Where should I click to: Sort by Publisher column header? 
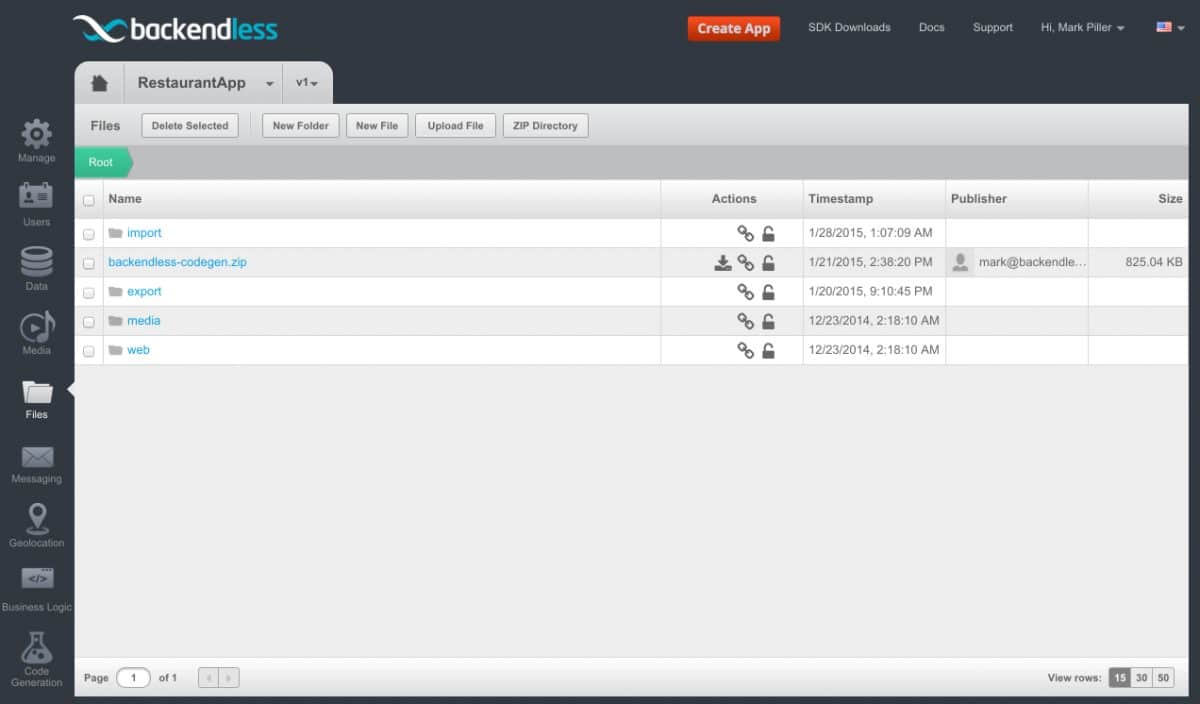click(x=979, y=199)
